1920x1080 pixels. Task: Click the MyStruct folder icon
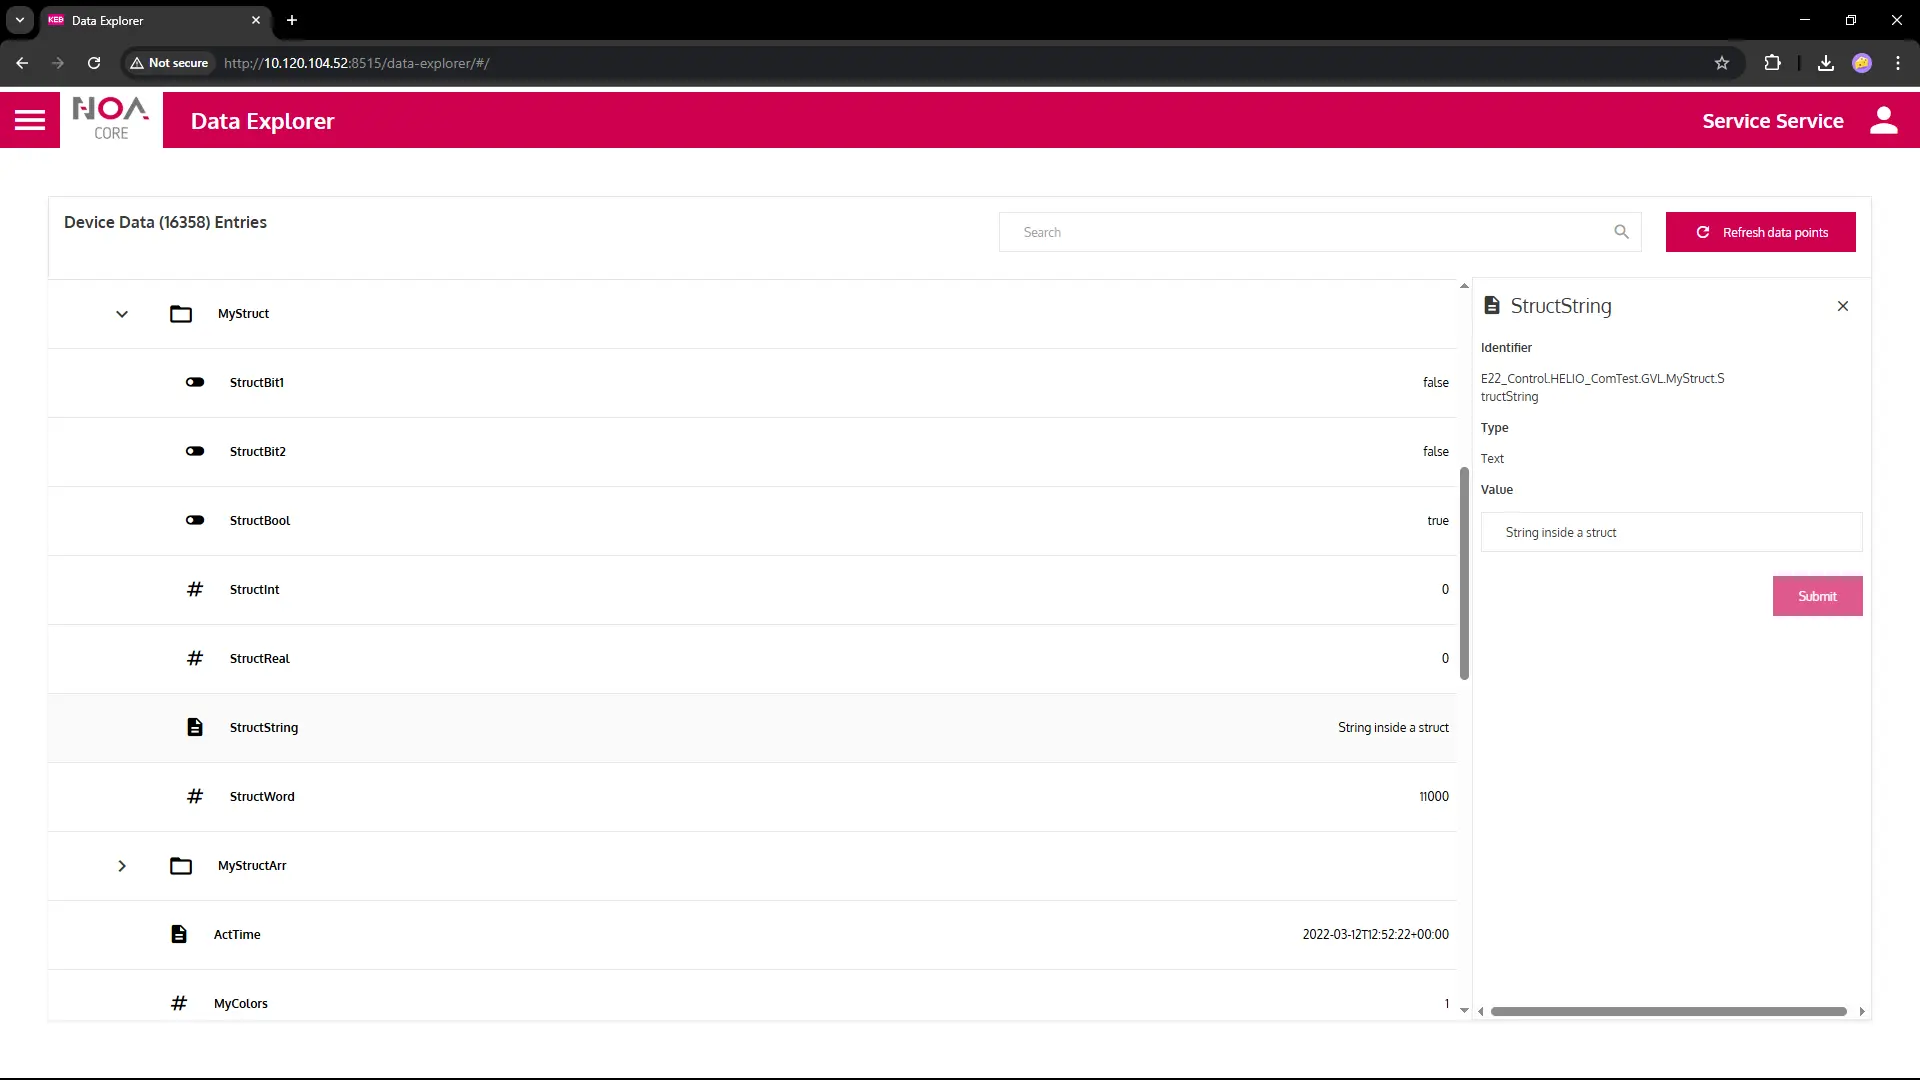(x=181, y=314)
